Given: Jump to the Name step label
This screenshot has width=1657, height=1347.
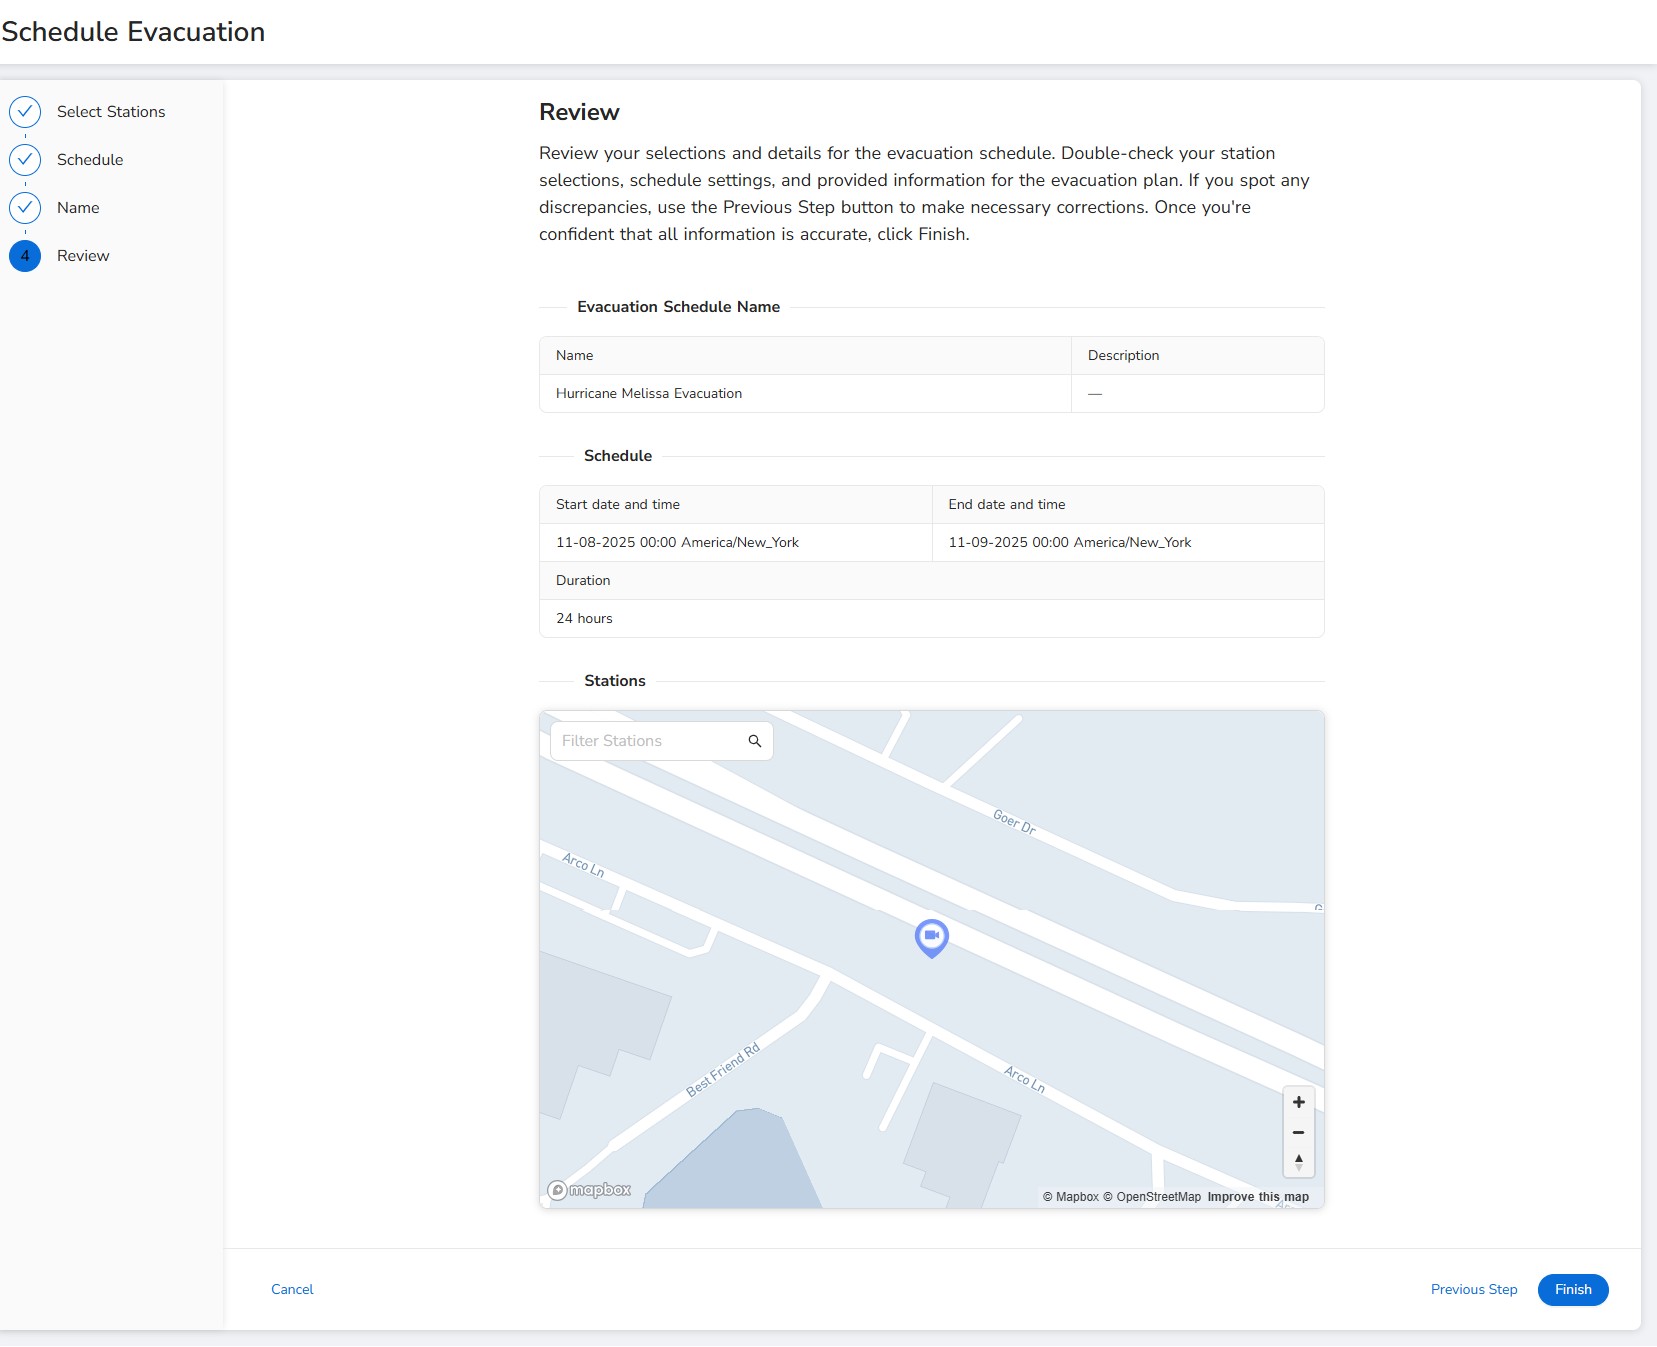Looking at the screenshot, I should [x=78, y=208].
